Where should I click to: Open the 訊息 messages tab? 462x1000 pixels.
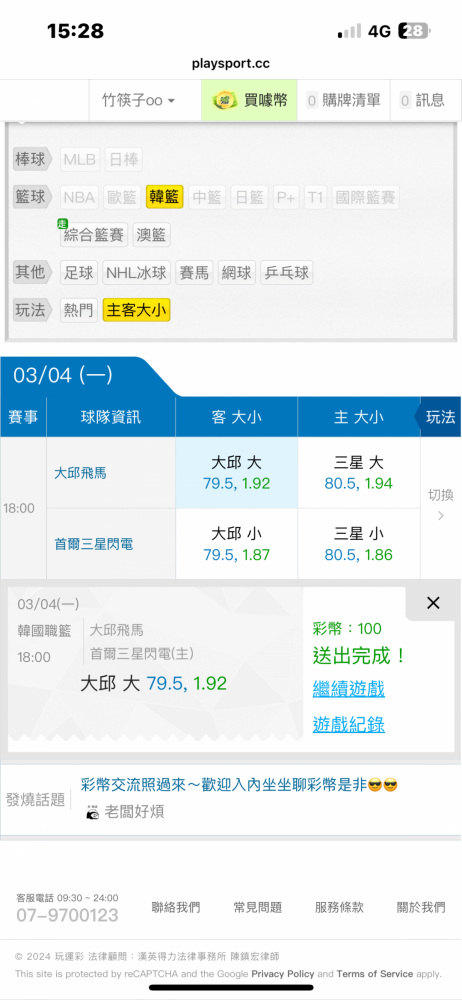[x=422, y=100]
